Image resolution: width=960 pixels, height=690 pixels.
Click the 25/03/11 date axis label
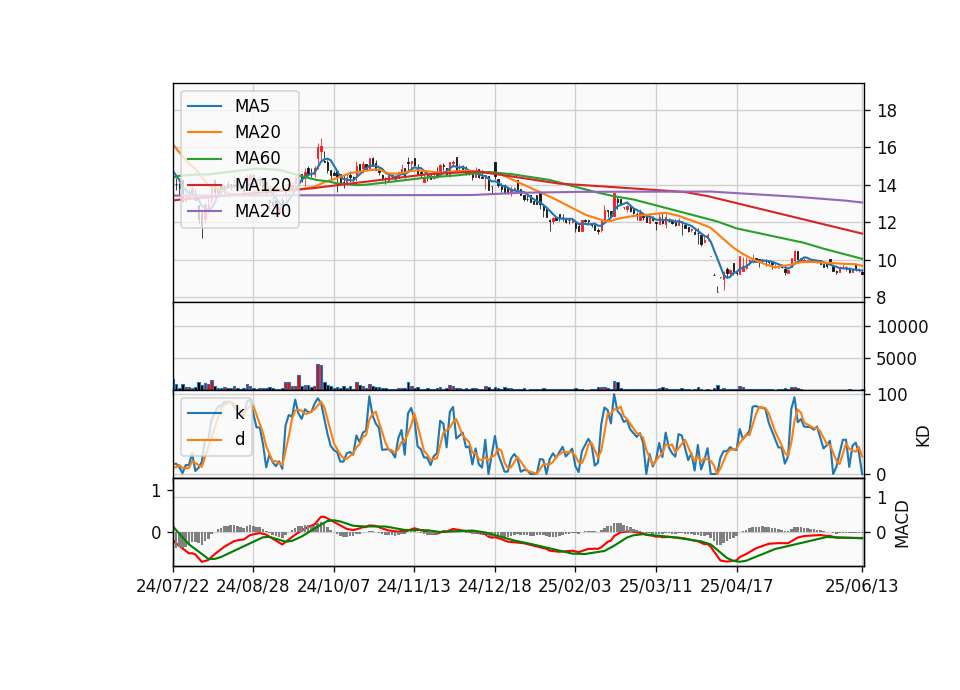click(656, 586)
